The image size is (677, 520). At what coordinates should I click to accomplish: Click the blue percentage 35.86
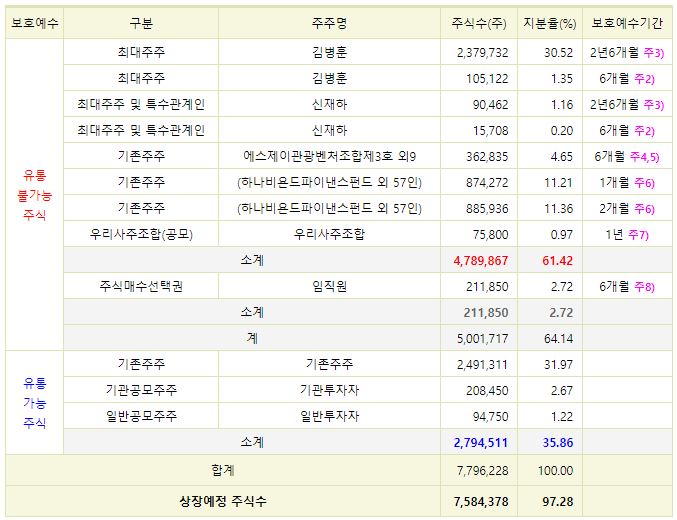557,442
